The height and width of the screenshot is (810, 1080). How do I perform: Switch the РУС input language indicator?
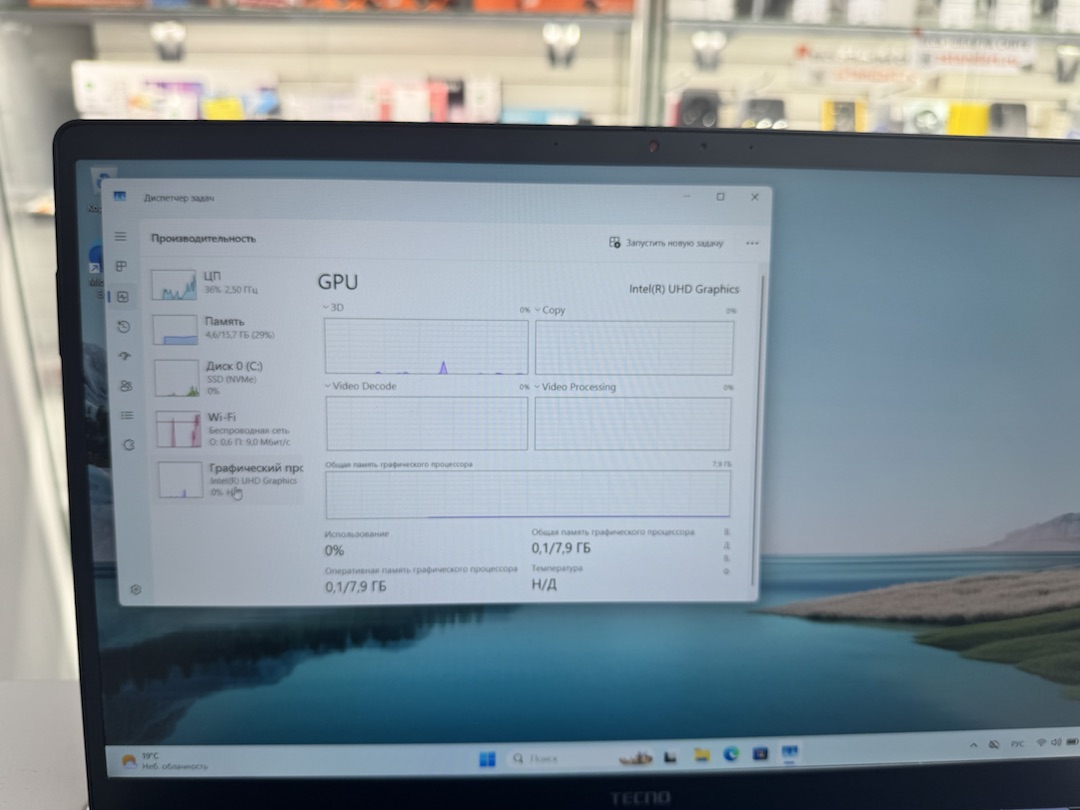click(1017, 744)
